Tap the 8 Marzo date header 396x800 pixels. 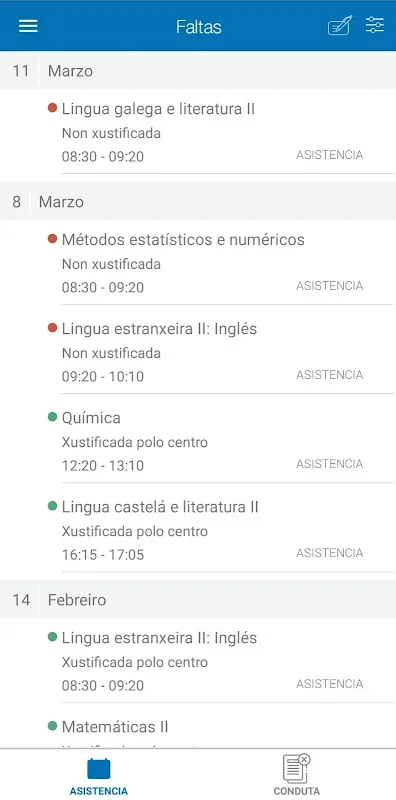[x=198, y=202]
